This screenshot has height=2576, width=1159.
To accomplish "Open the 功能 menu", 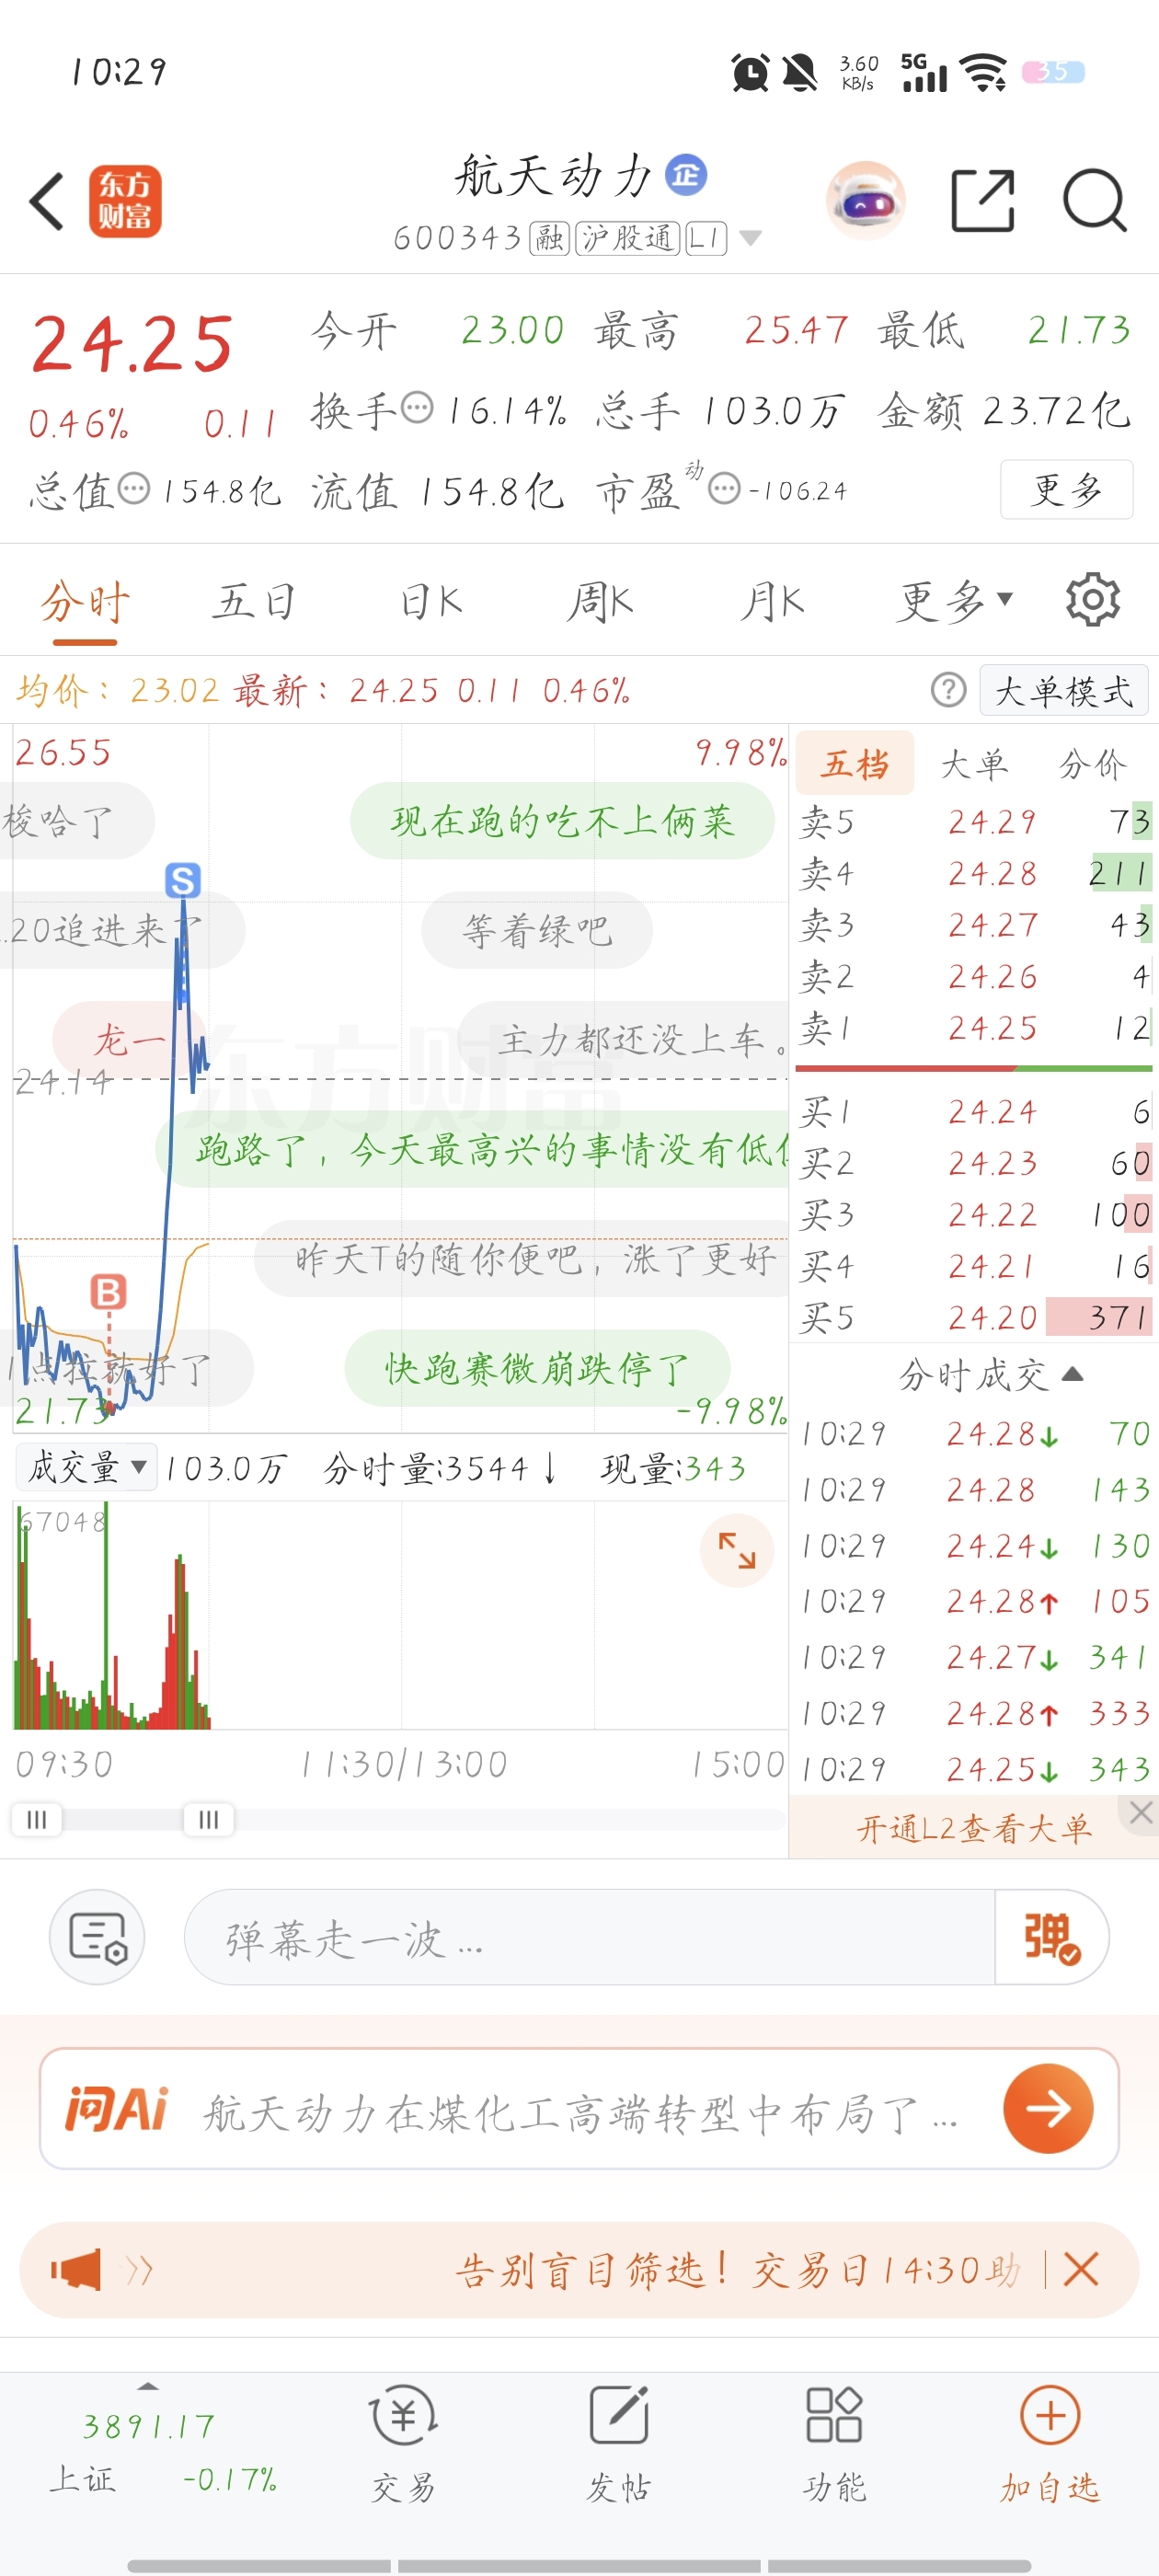I will [834, 2443].
